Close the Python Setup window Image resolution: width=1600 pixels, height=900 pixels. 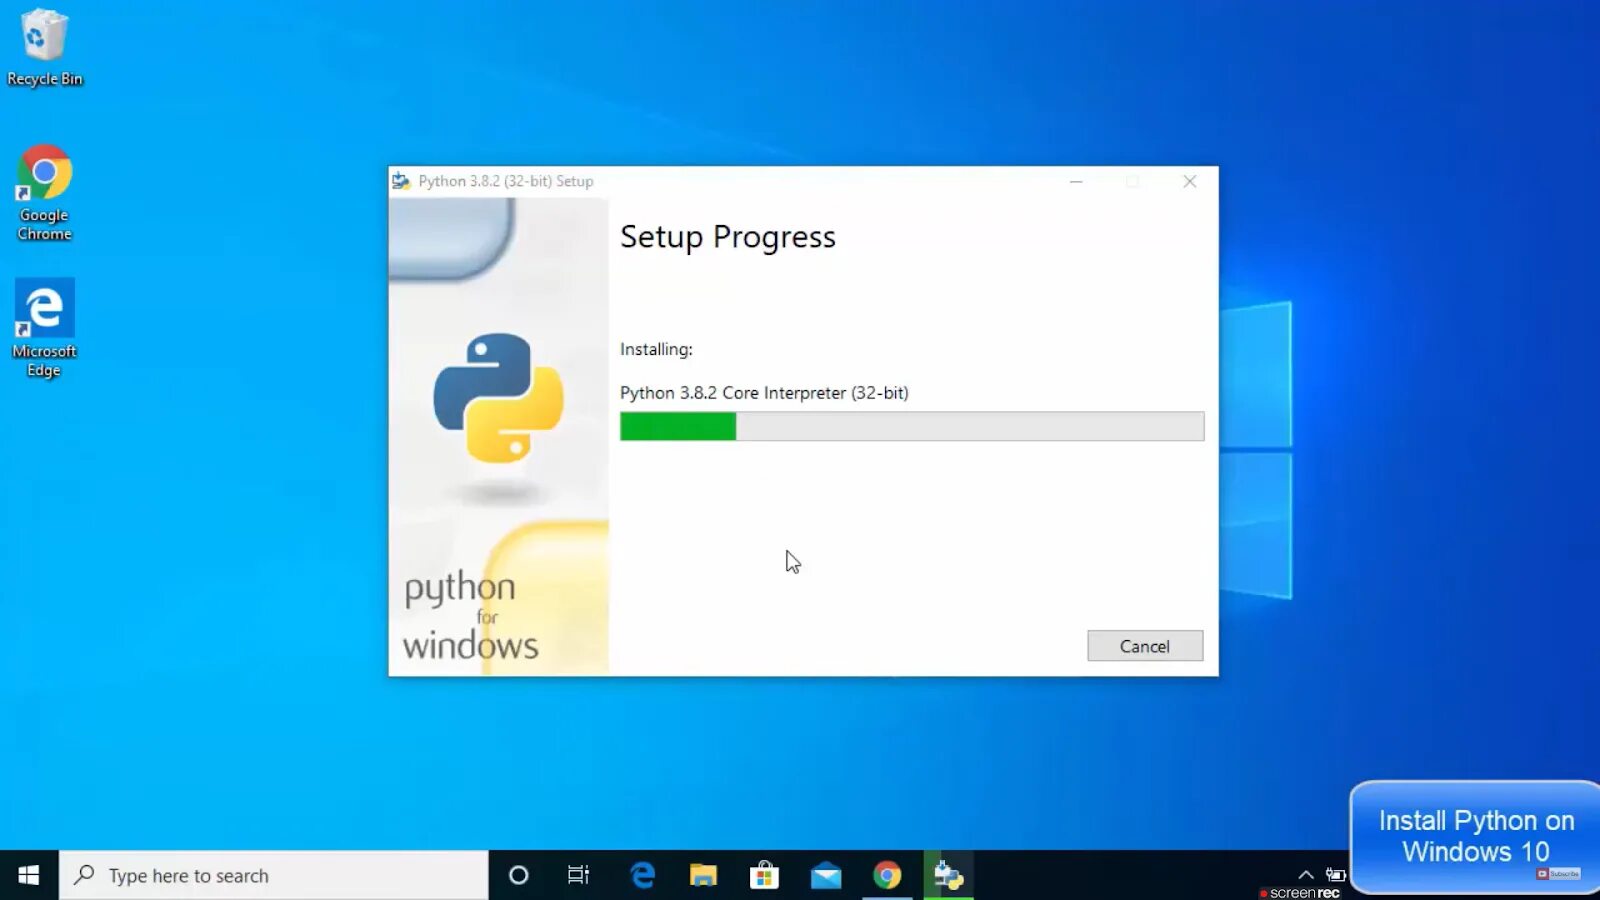(1190, 181)
